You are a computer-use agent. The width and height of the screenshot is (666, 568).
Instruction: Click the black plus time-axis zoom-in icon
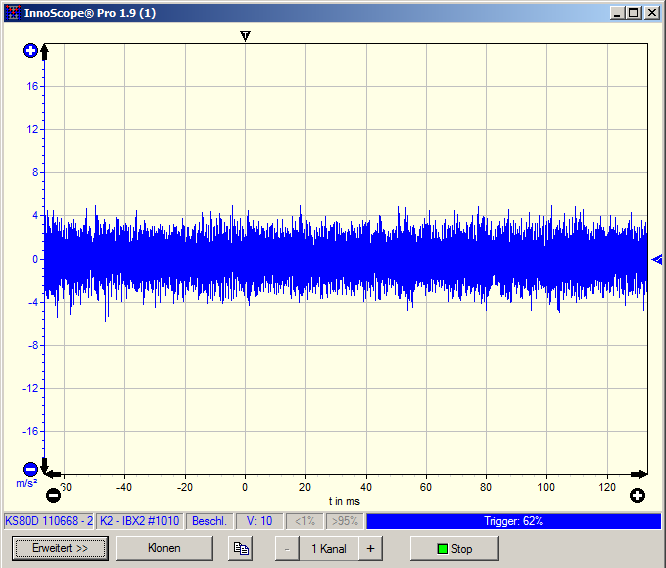tap(637, 495)
